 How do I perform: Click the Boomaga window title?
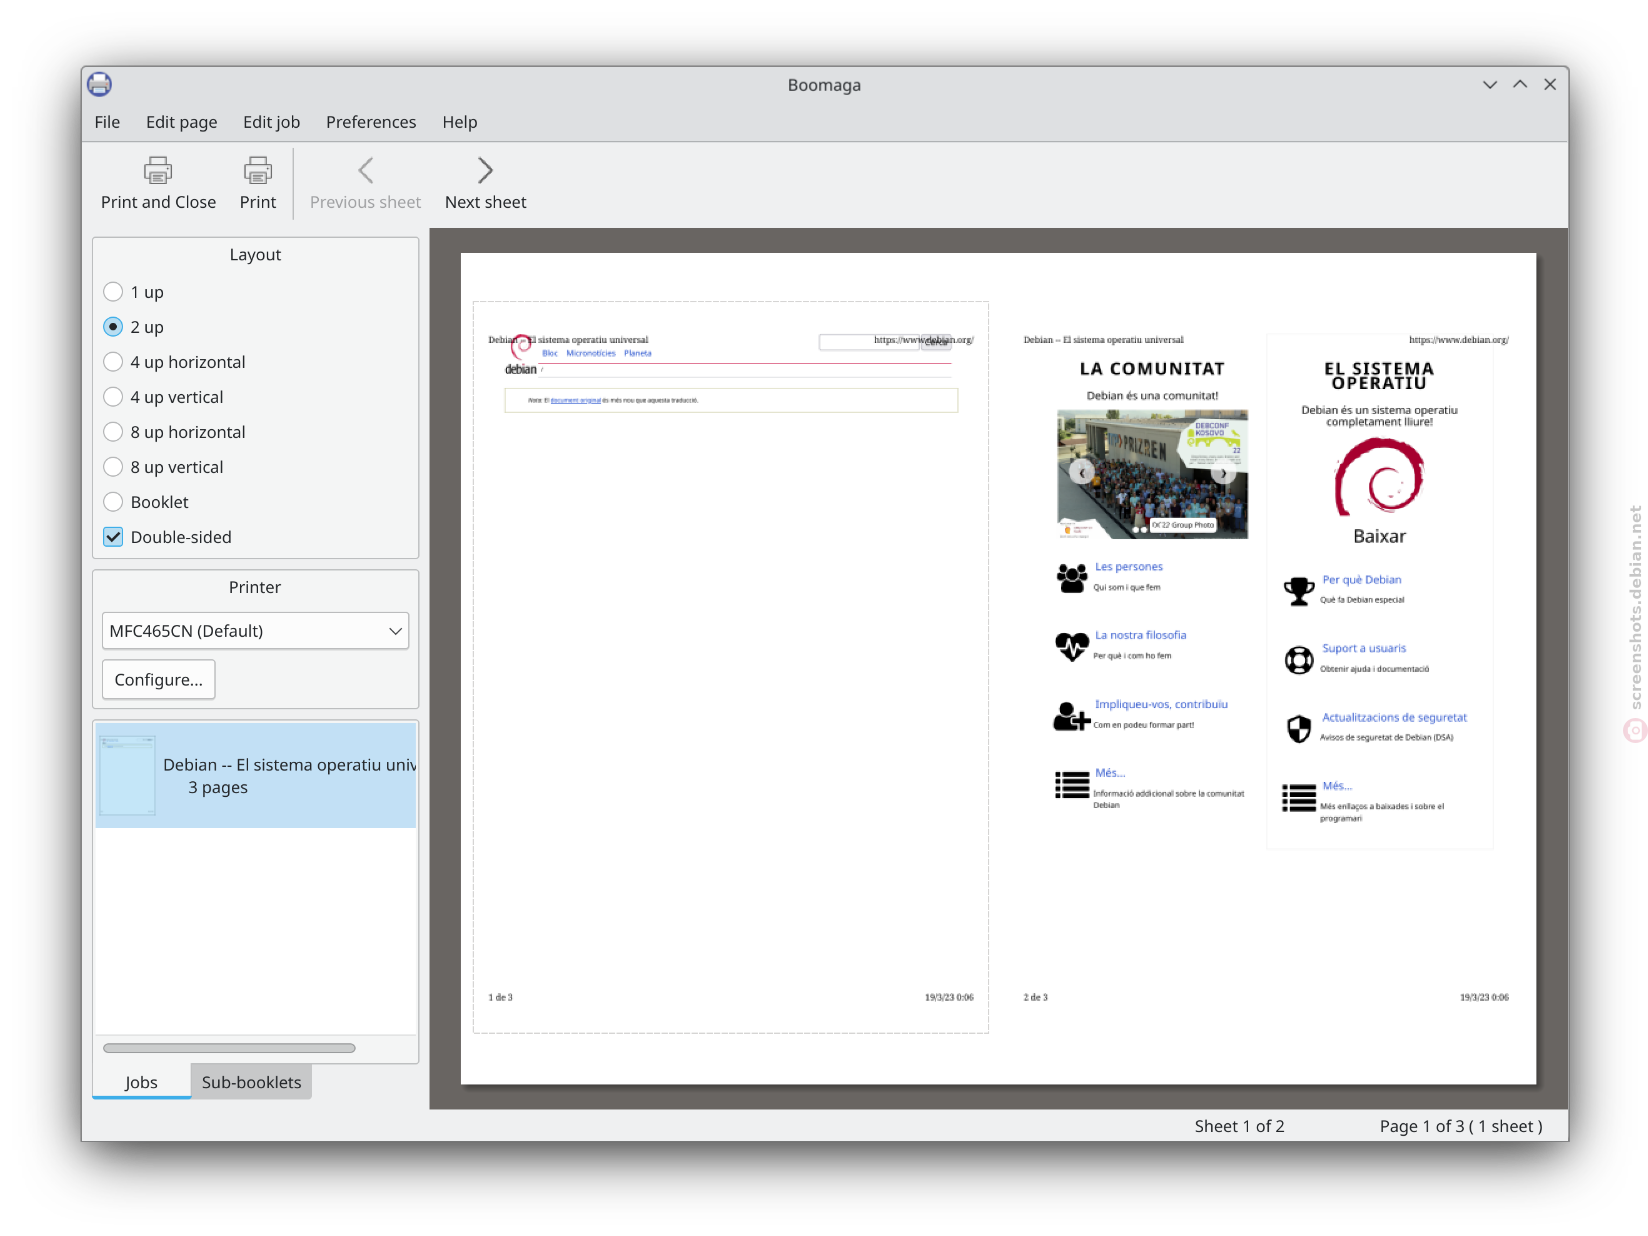point(824,85)
